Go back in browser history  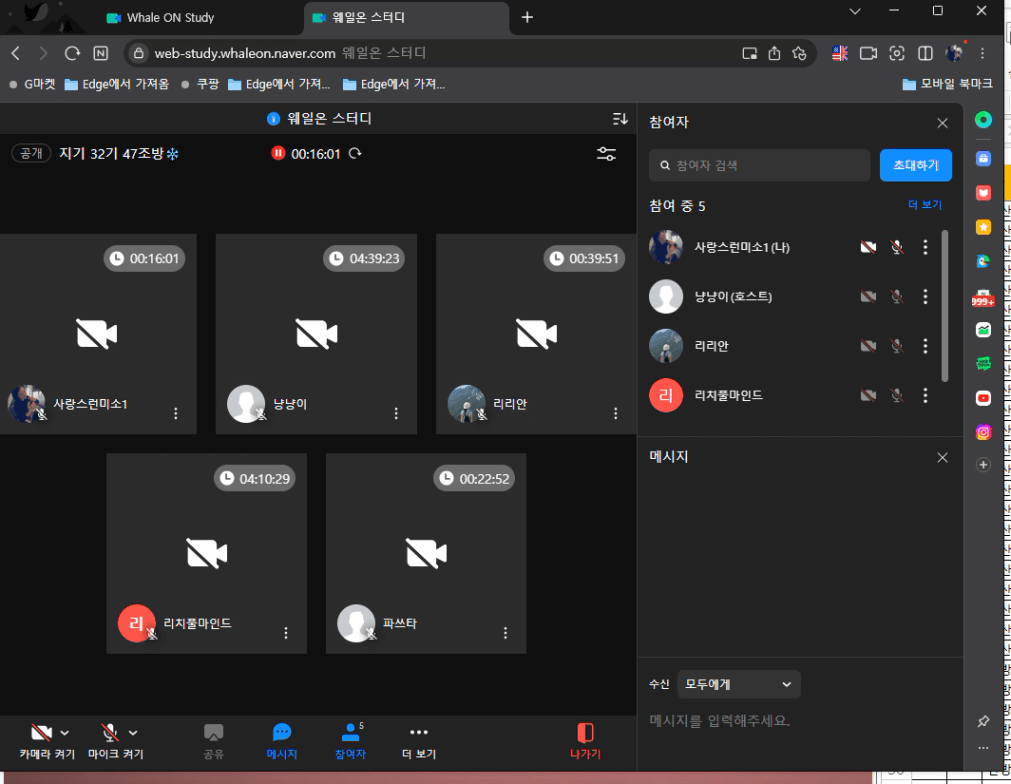pyautogui.click(x=16, y=53)
